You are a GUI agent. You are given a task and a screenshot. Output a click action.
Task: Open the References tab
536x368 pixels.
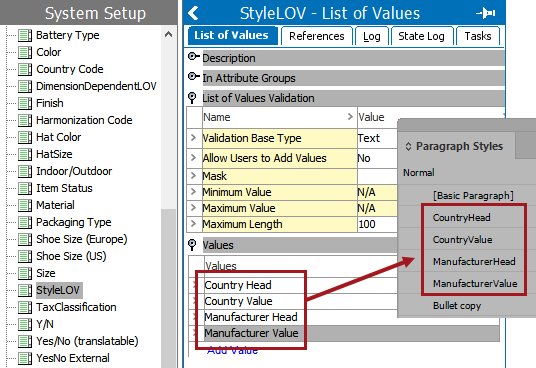(317, 36)
